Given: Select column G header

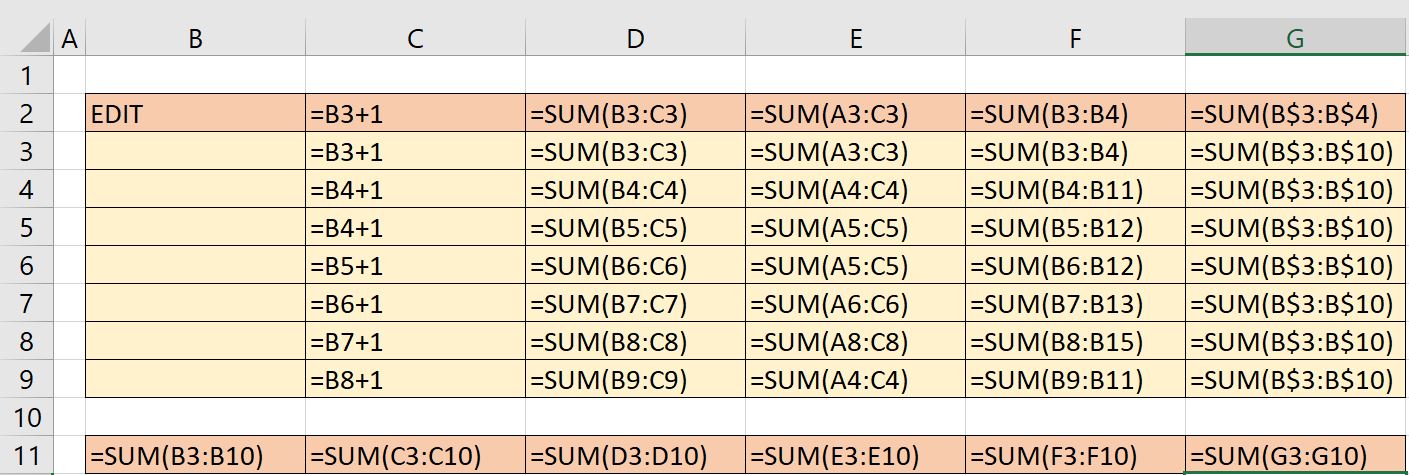Looking at the screenshot, I should tap(1296, 39).
